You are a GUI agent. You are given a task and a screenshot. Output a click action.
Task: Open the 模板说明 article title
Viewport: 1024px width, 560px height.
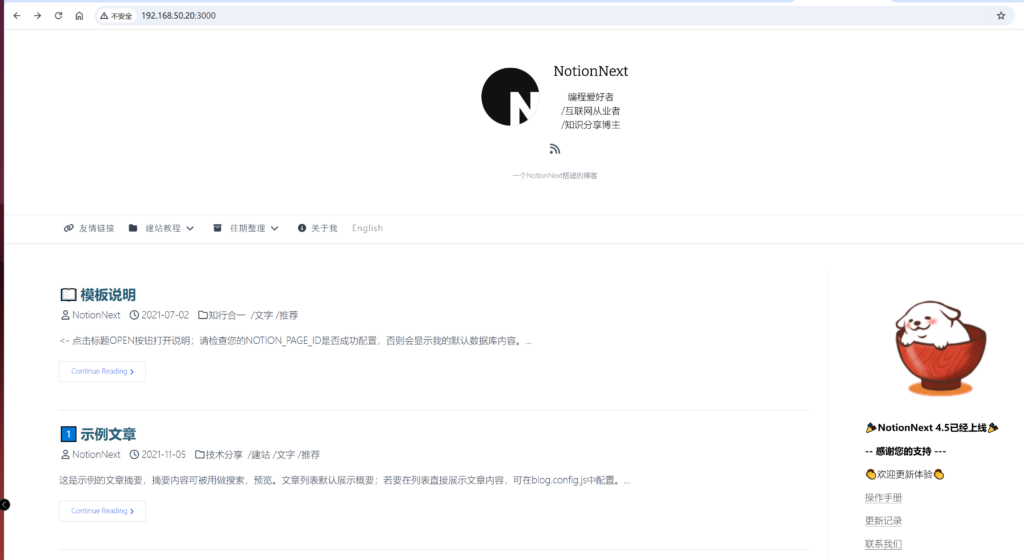[x=108, y=295]
